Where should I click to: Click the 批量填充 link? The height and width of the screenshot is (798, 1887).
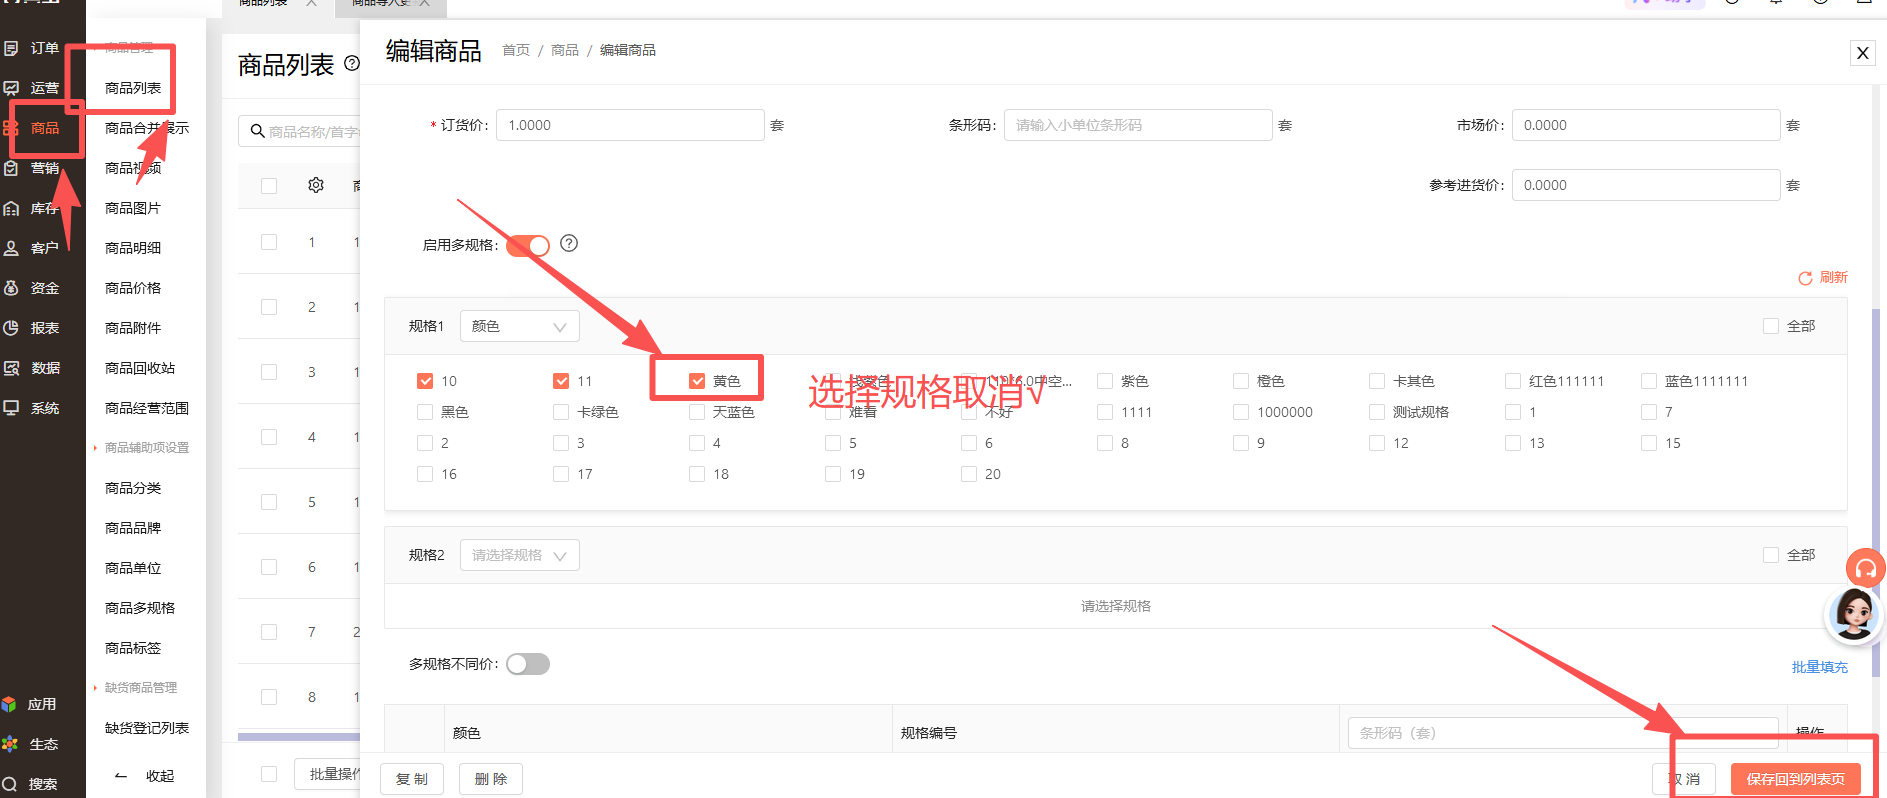1820,667
